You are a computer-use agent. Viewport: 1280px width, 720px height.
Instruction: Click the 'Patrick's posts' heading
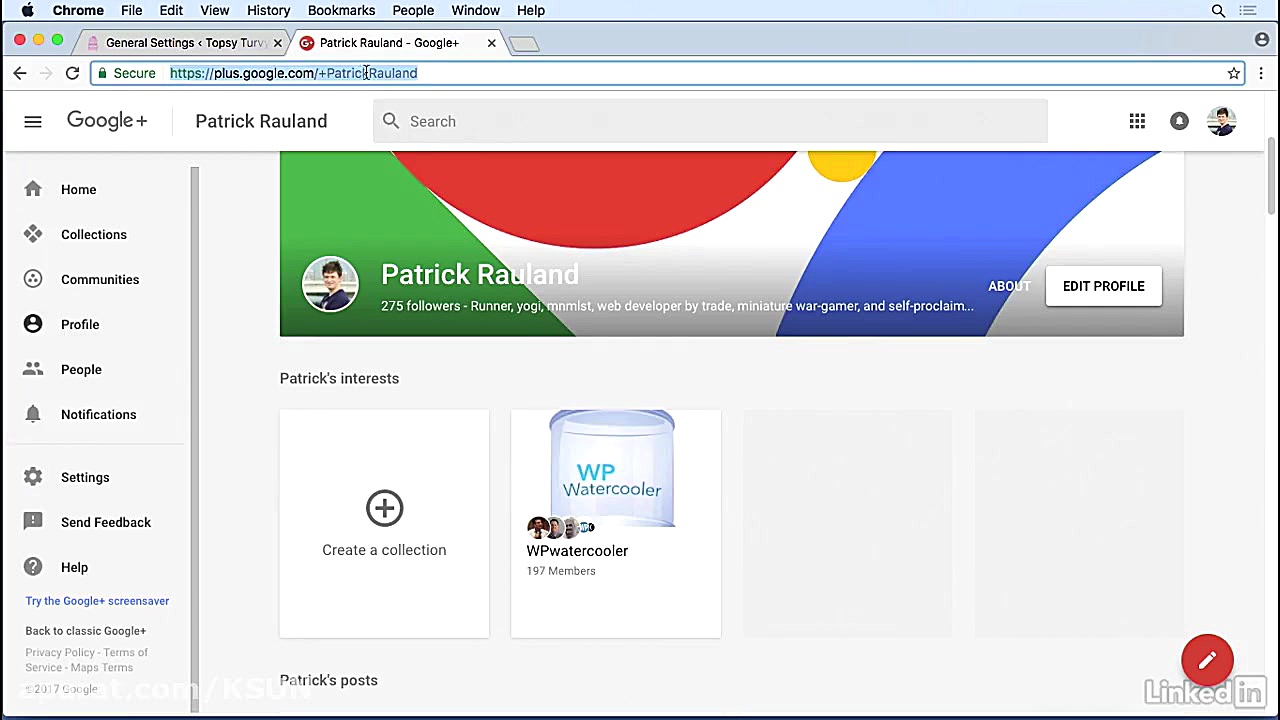328,680
